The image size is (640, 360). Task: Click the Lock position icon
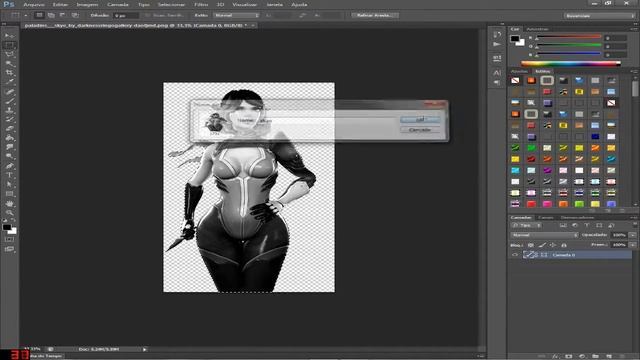click(553, 245)
